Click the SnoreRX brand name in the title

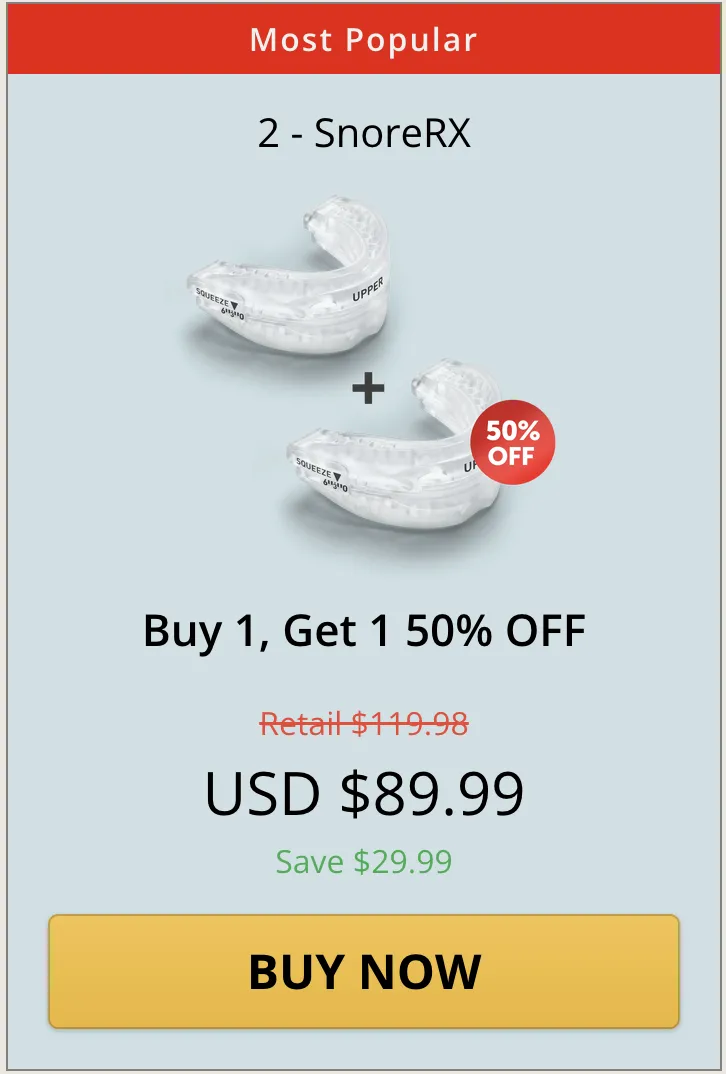click(x=392, y=133)
